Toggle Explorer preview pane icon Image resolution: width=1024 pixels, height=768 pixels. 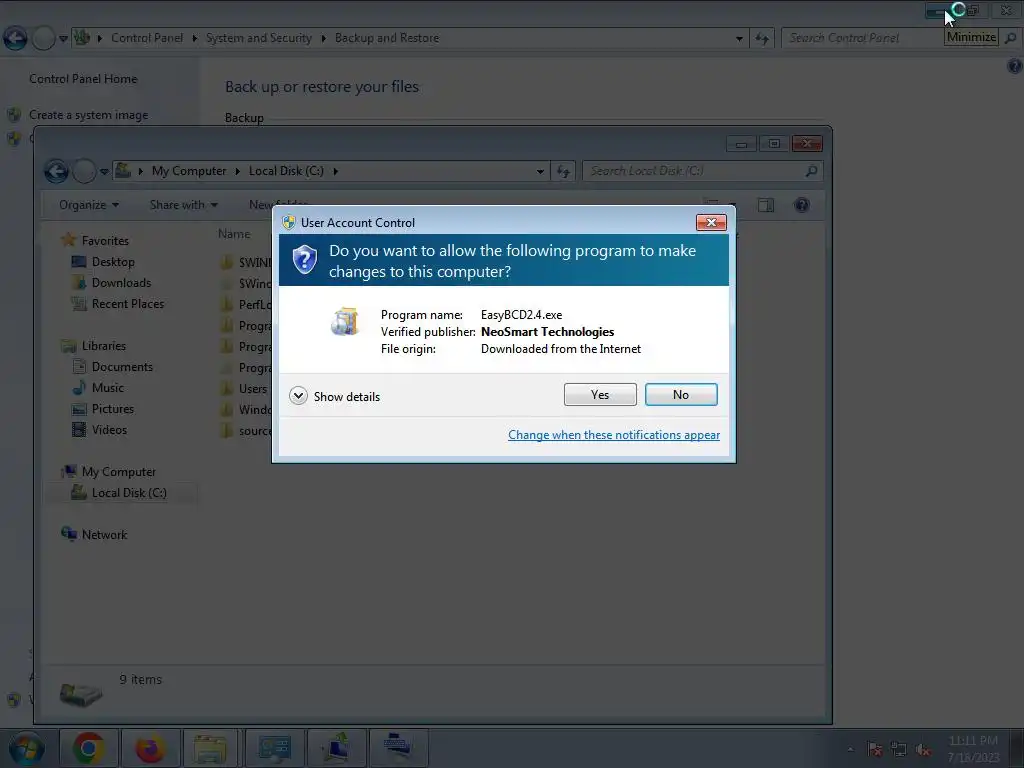pyautogui.click(x=766, y=206)
